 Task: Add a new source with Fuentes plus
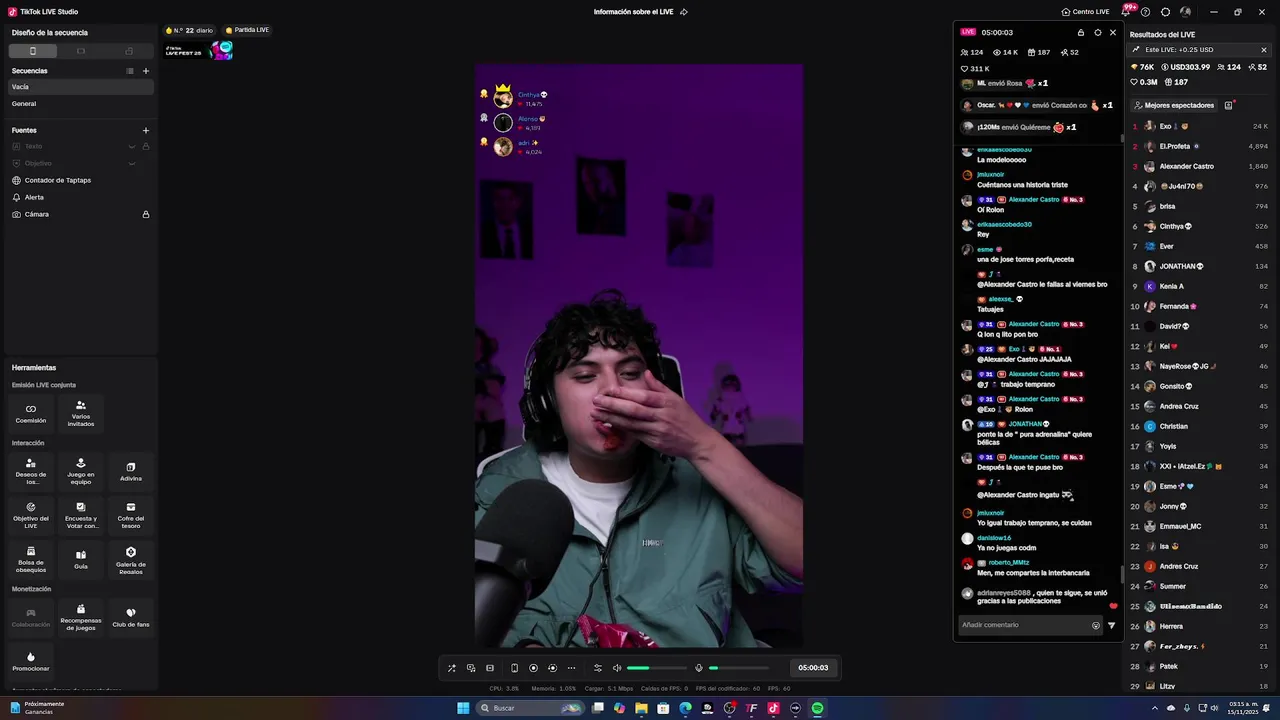(146, 130)
